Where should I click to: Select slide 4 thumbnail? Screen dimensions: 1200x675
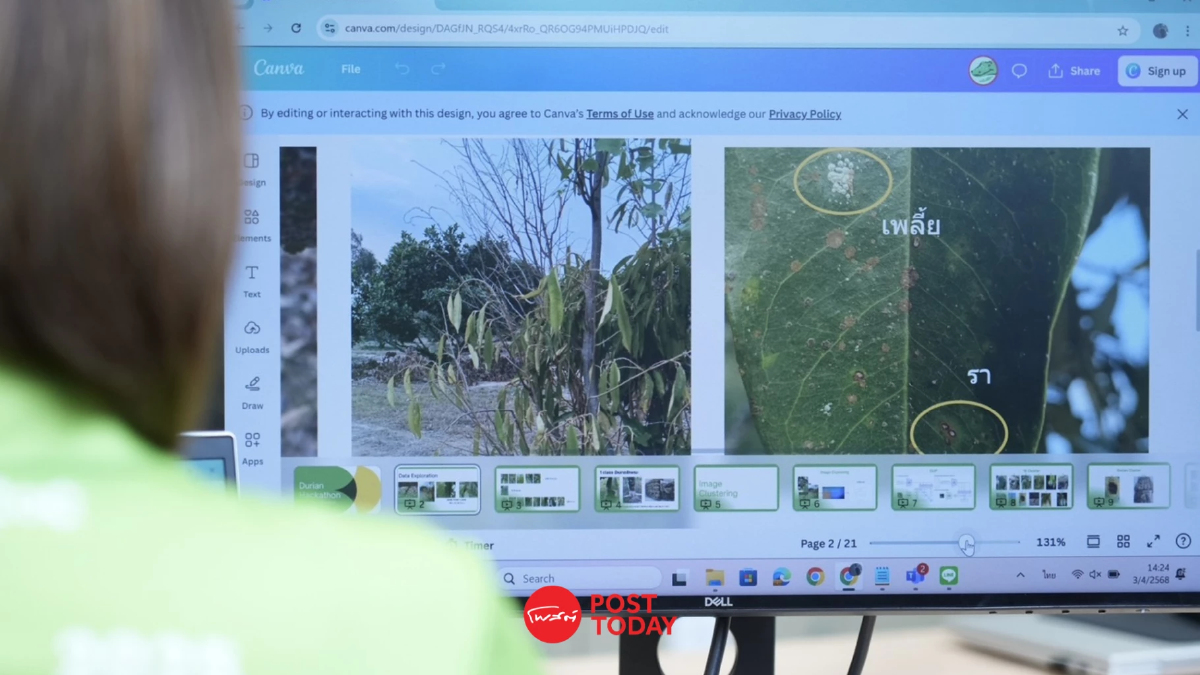(637, 489)
